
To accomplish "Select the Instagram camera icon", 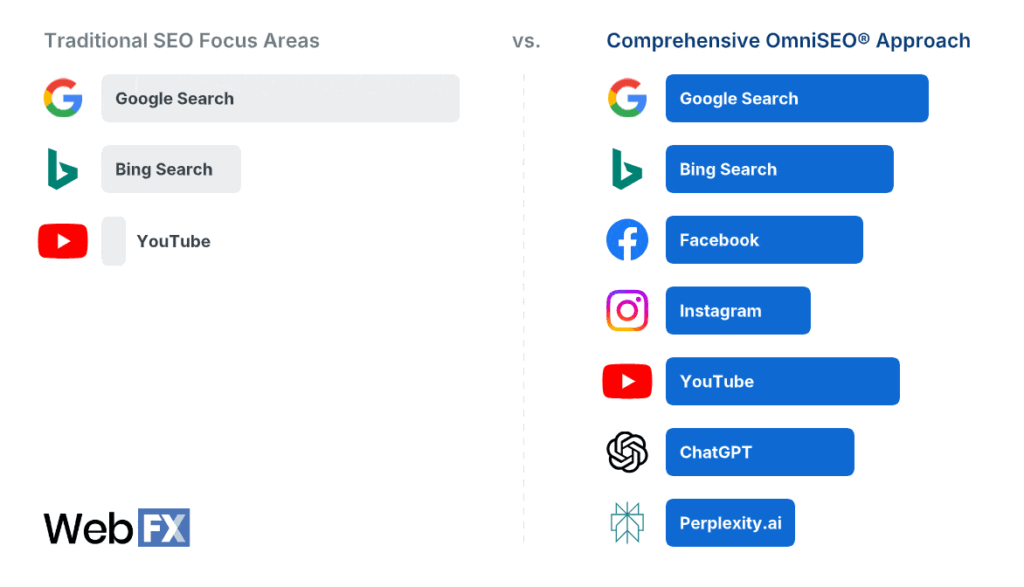I will point(627,311).
